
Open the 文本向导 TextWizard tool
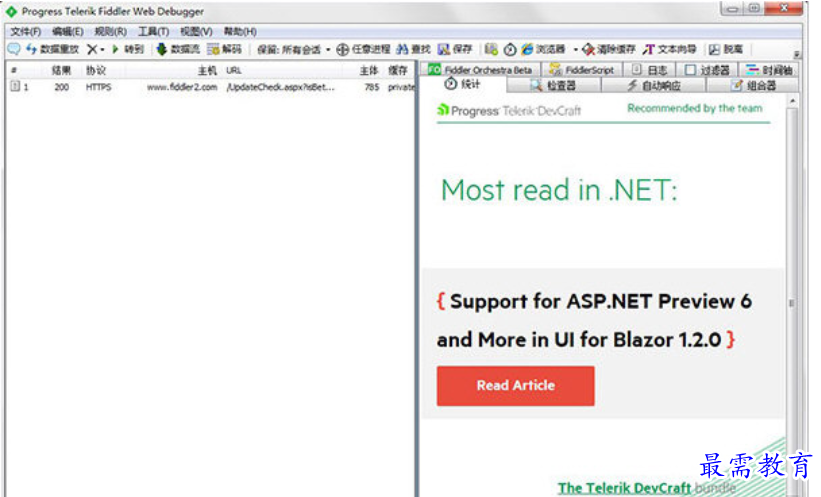point(670,49)
